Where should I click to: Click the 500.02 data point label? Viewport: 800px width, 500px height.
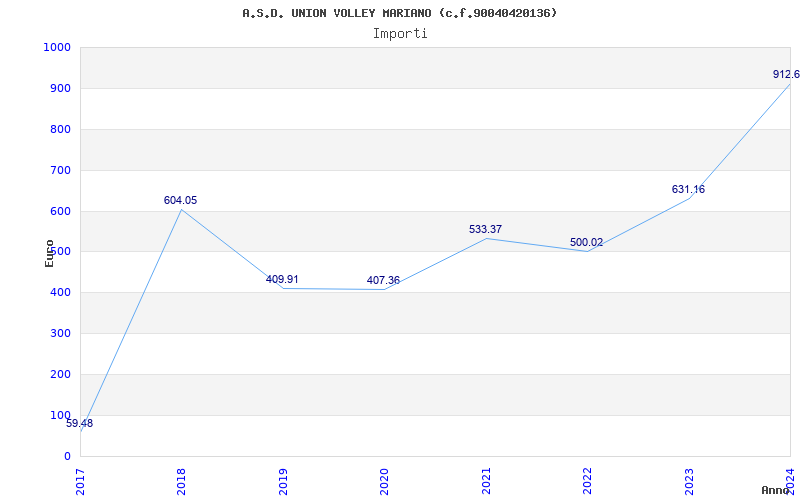tap(586, 242)
